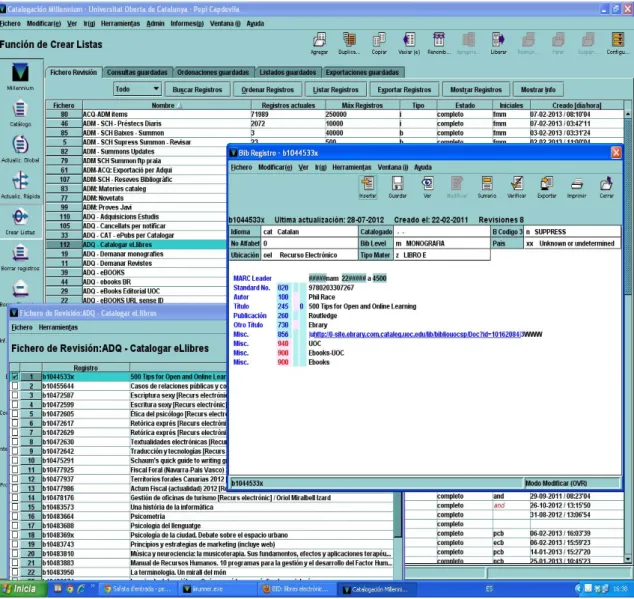
Task: Check the box for record b10472599
Action: (15, 404)
